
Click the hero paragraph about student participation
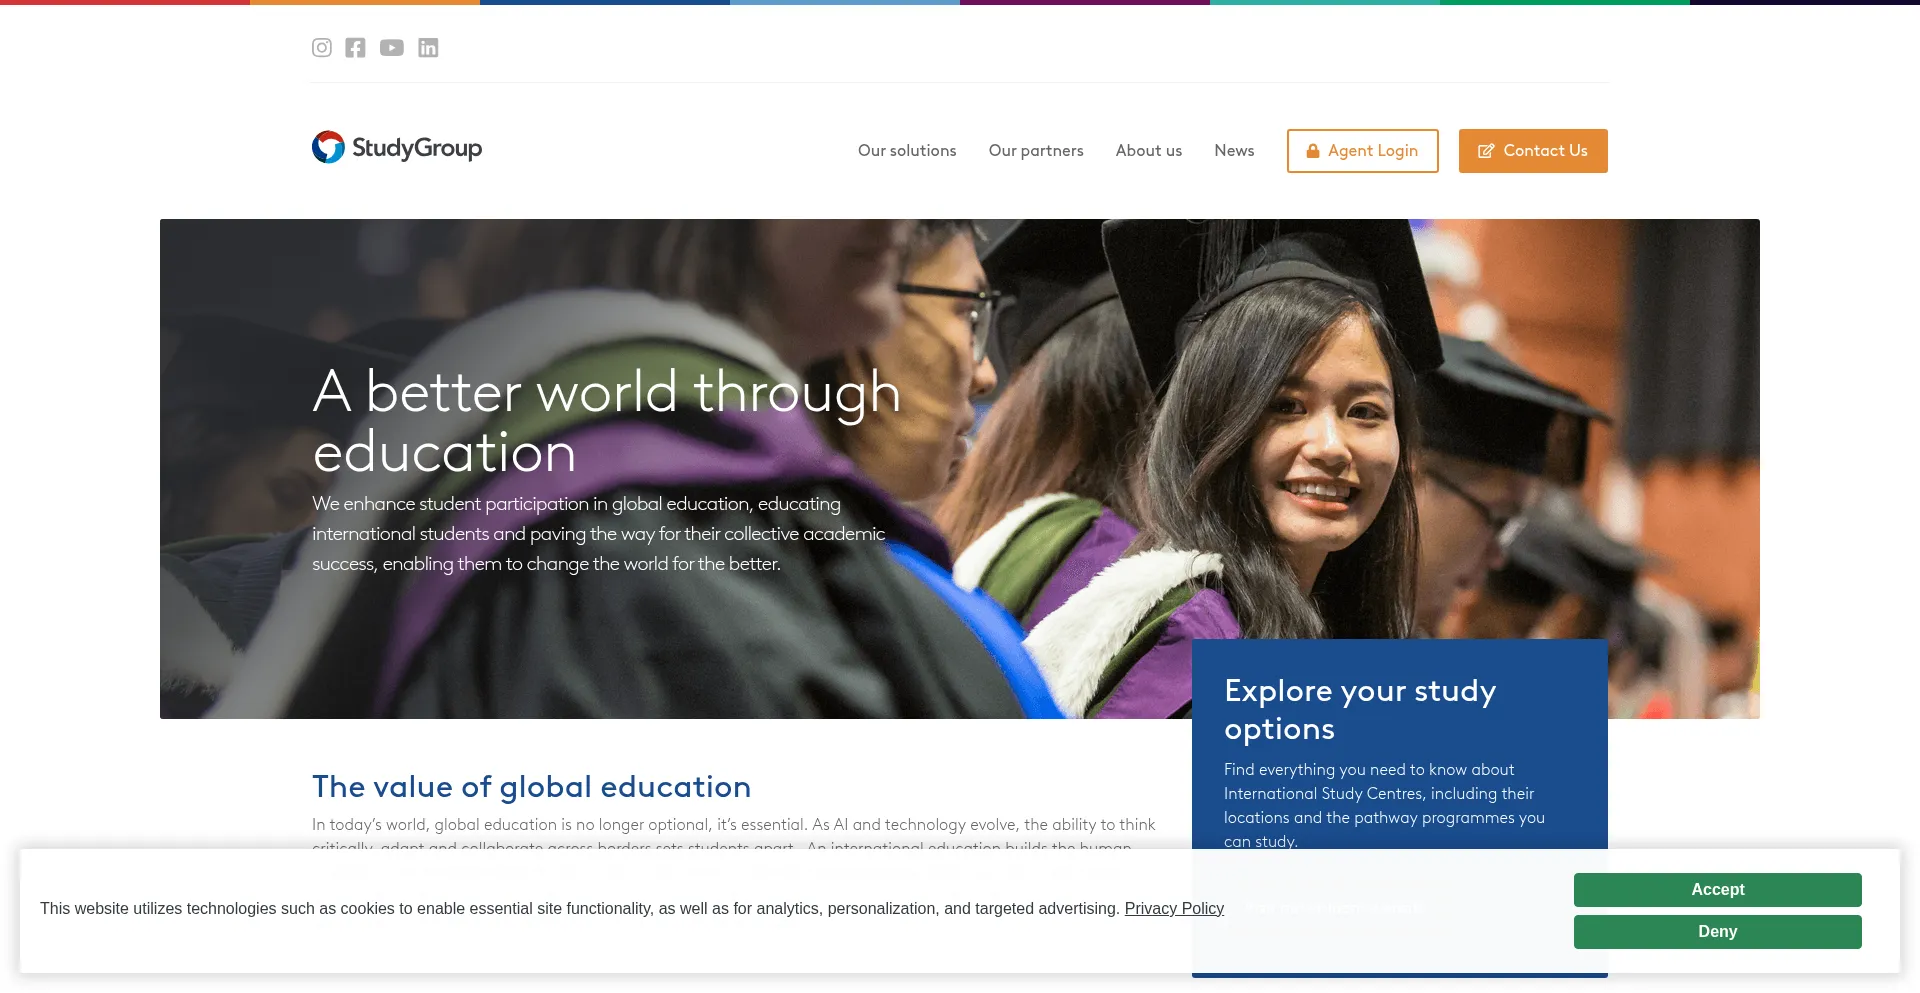coord(598,534)
